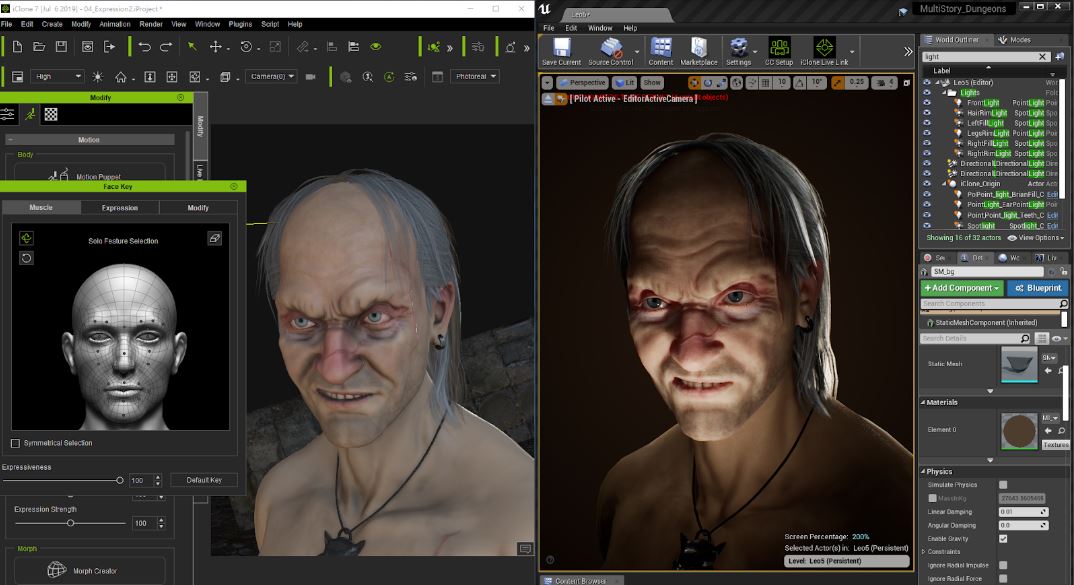Expand the Constraints section in Physics

pos(923,552)
